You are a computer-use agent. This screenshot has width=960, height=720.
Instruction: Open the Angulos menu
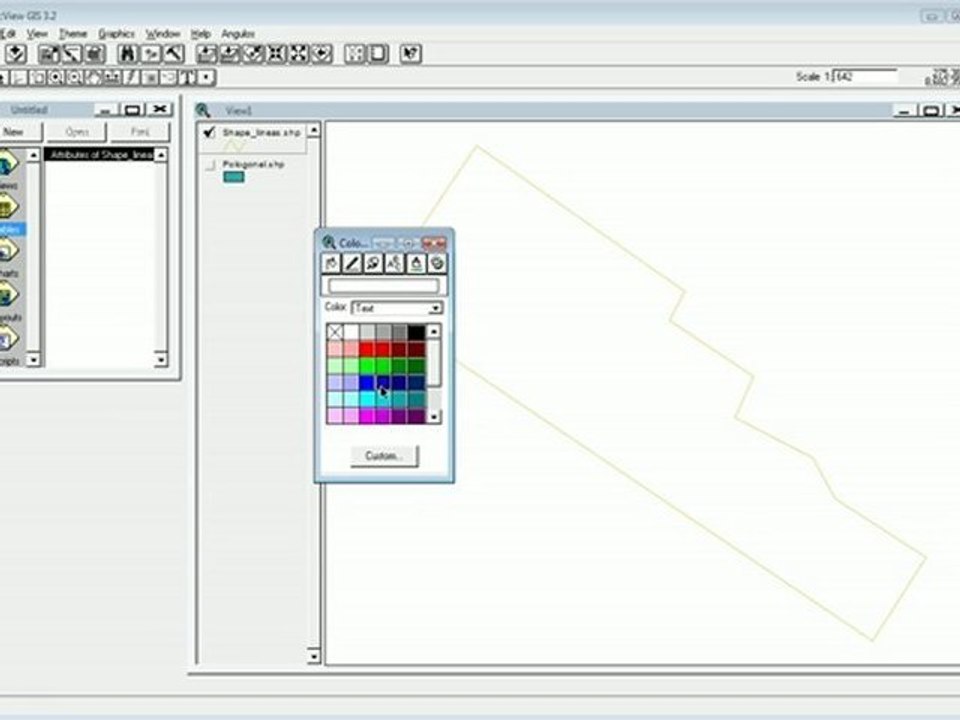pos(238,34)
